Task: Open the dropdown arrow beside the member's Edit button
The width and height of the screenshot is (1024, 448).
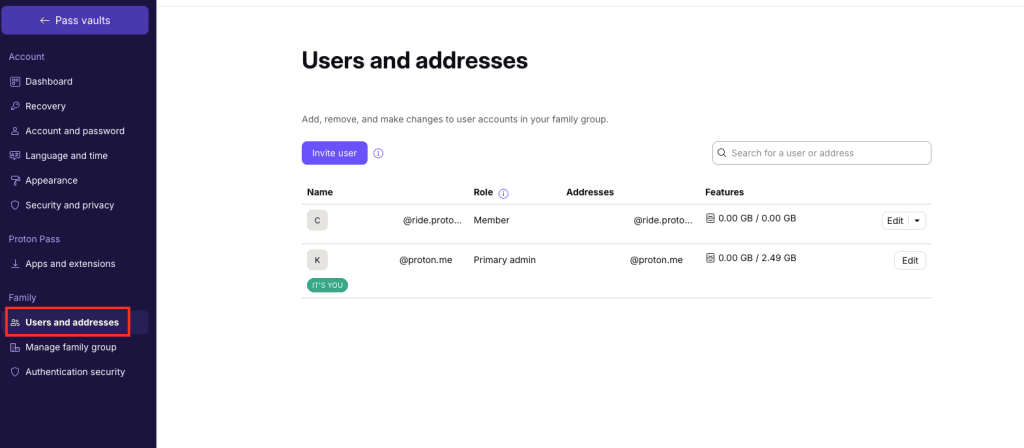Action: (918, 221)
